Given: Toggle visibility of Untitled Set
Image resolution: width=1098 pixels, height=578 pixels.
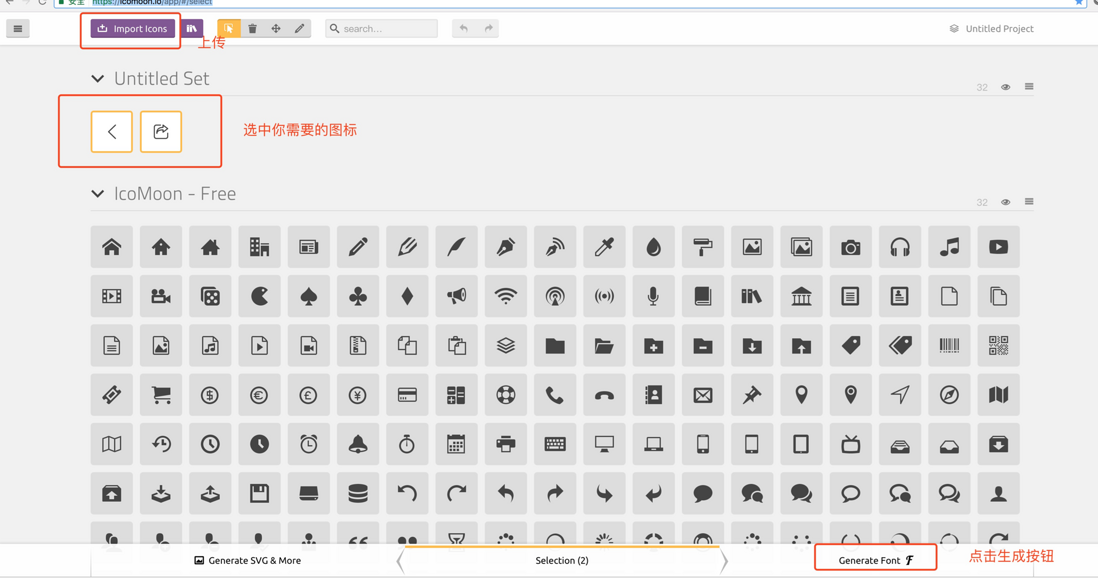Looking at the screenshot, I should [1006, 87].
